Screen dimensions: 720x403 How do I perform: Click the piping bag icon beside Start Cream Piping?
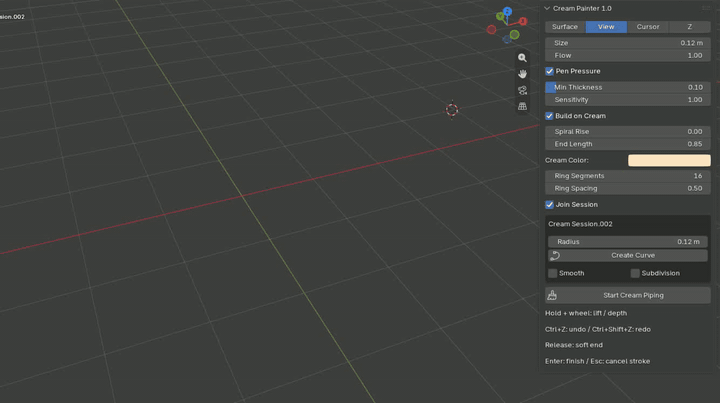(552, 295)
